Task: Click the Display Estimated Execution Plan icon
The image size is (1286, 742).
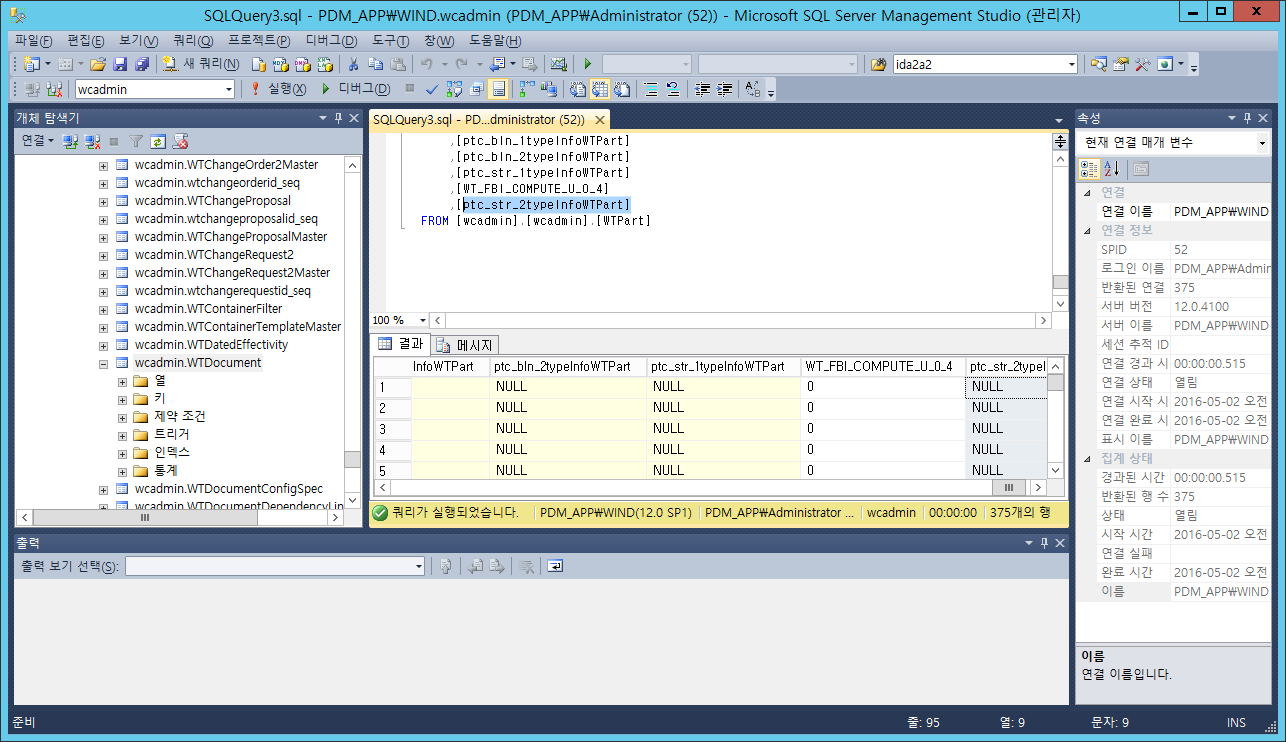Action: click(x=454, y=89)
